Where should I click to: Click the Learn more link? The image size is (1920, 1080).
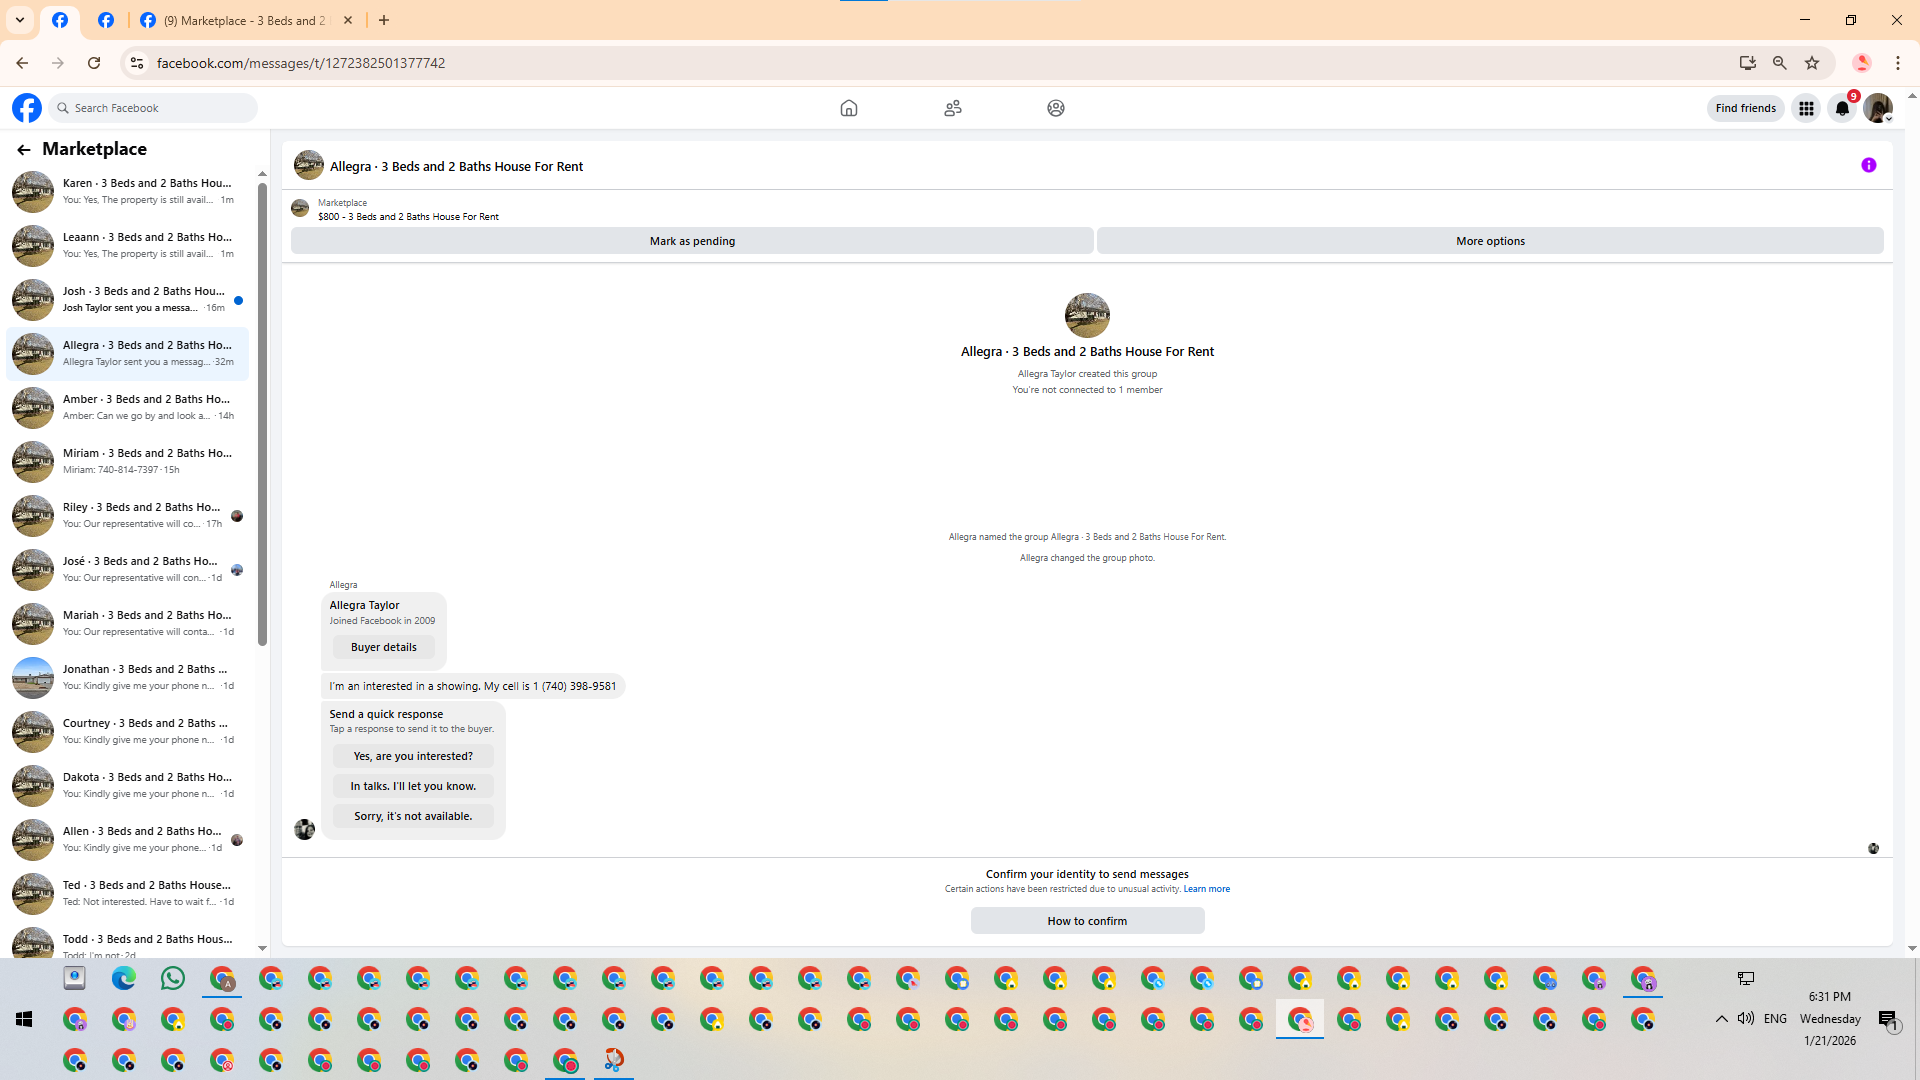[1206, 889]
